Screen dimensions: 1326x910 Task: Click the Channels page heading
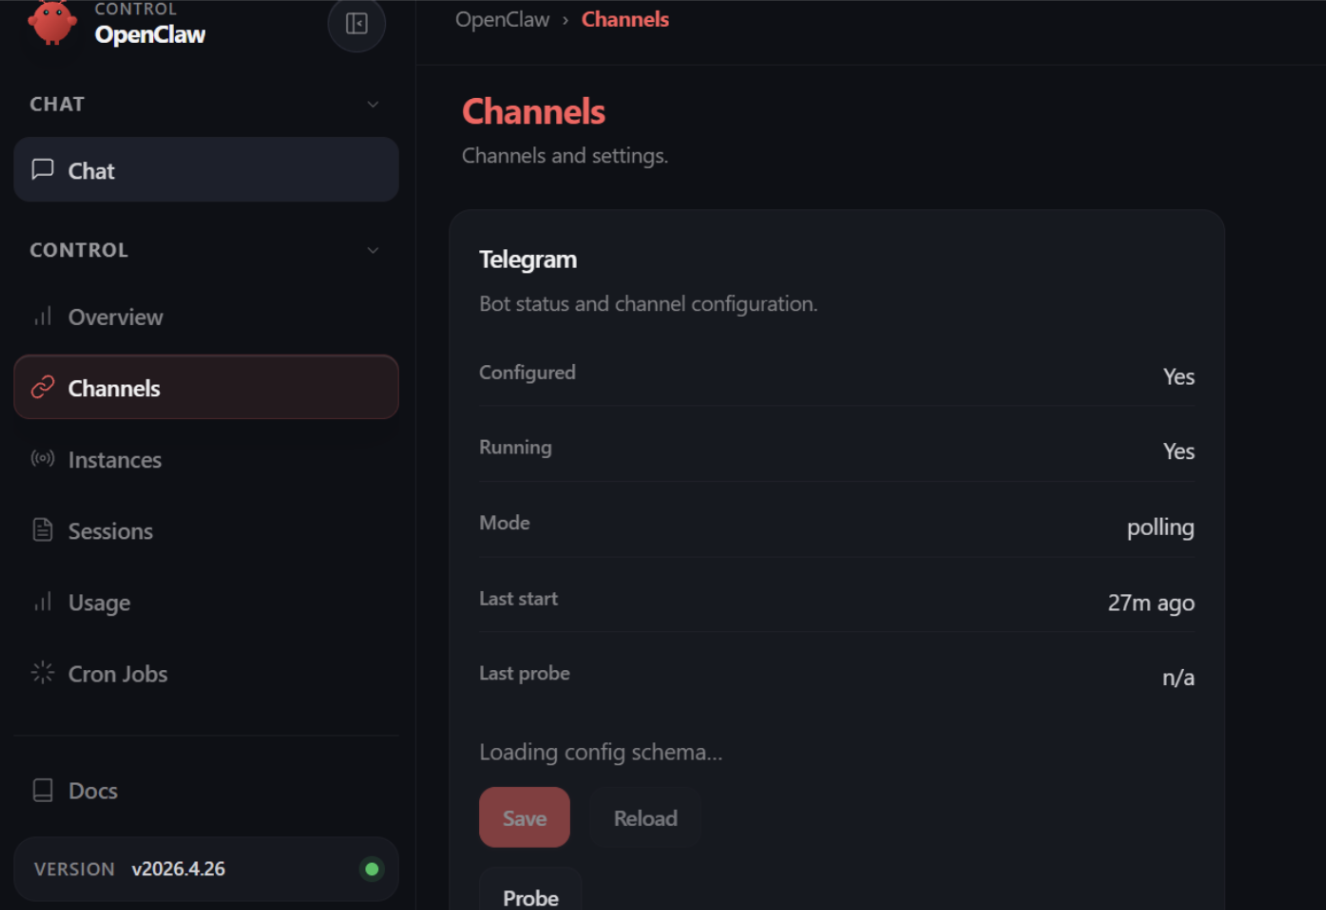click(x=533, y=111)
